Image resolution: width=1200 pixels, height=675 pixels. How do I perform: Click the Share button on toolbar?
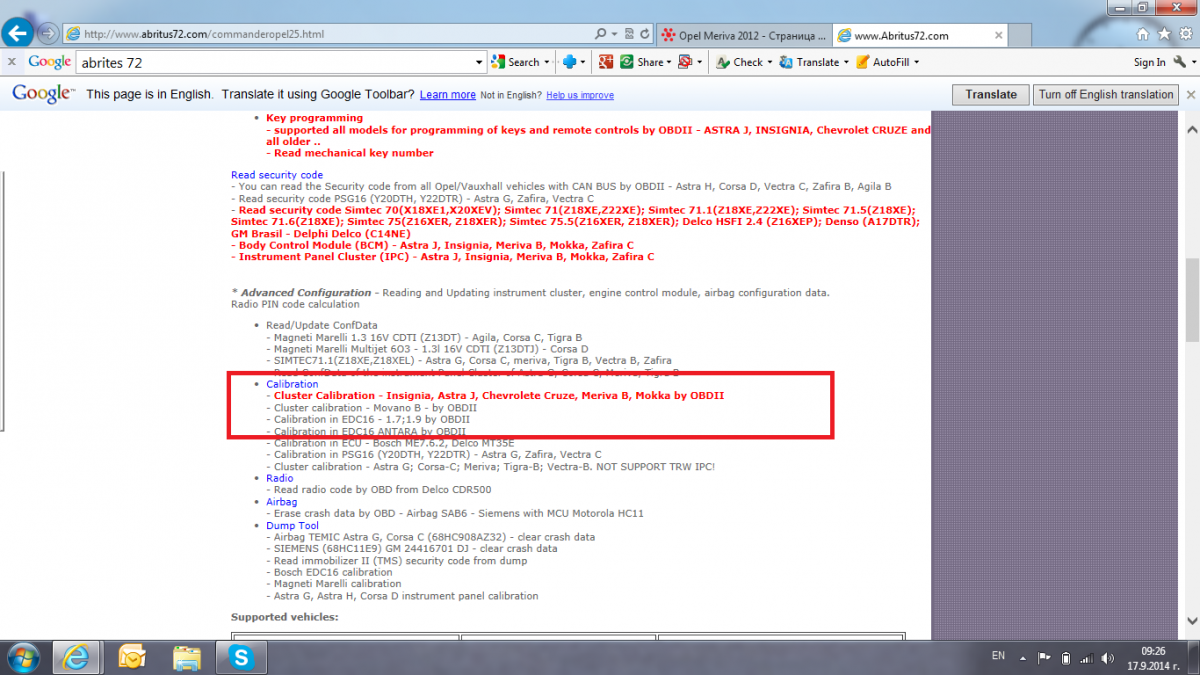[x=642, y=62]
